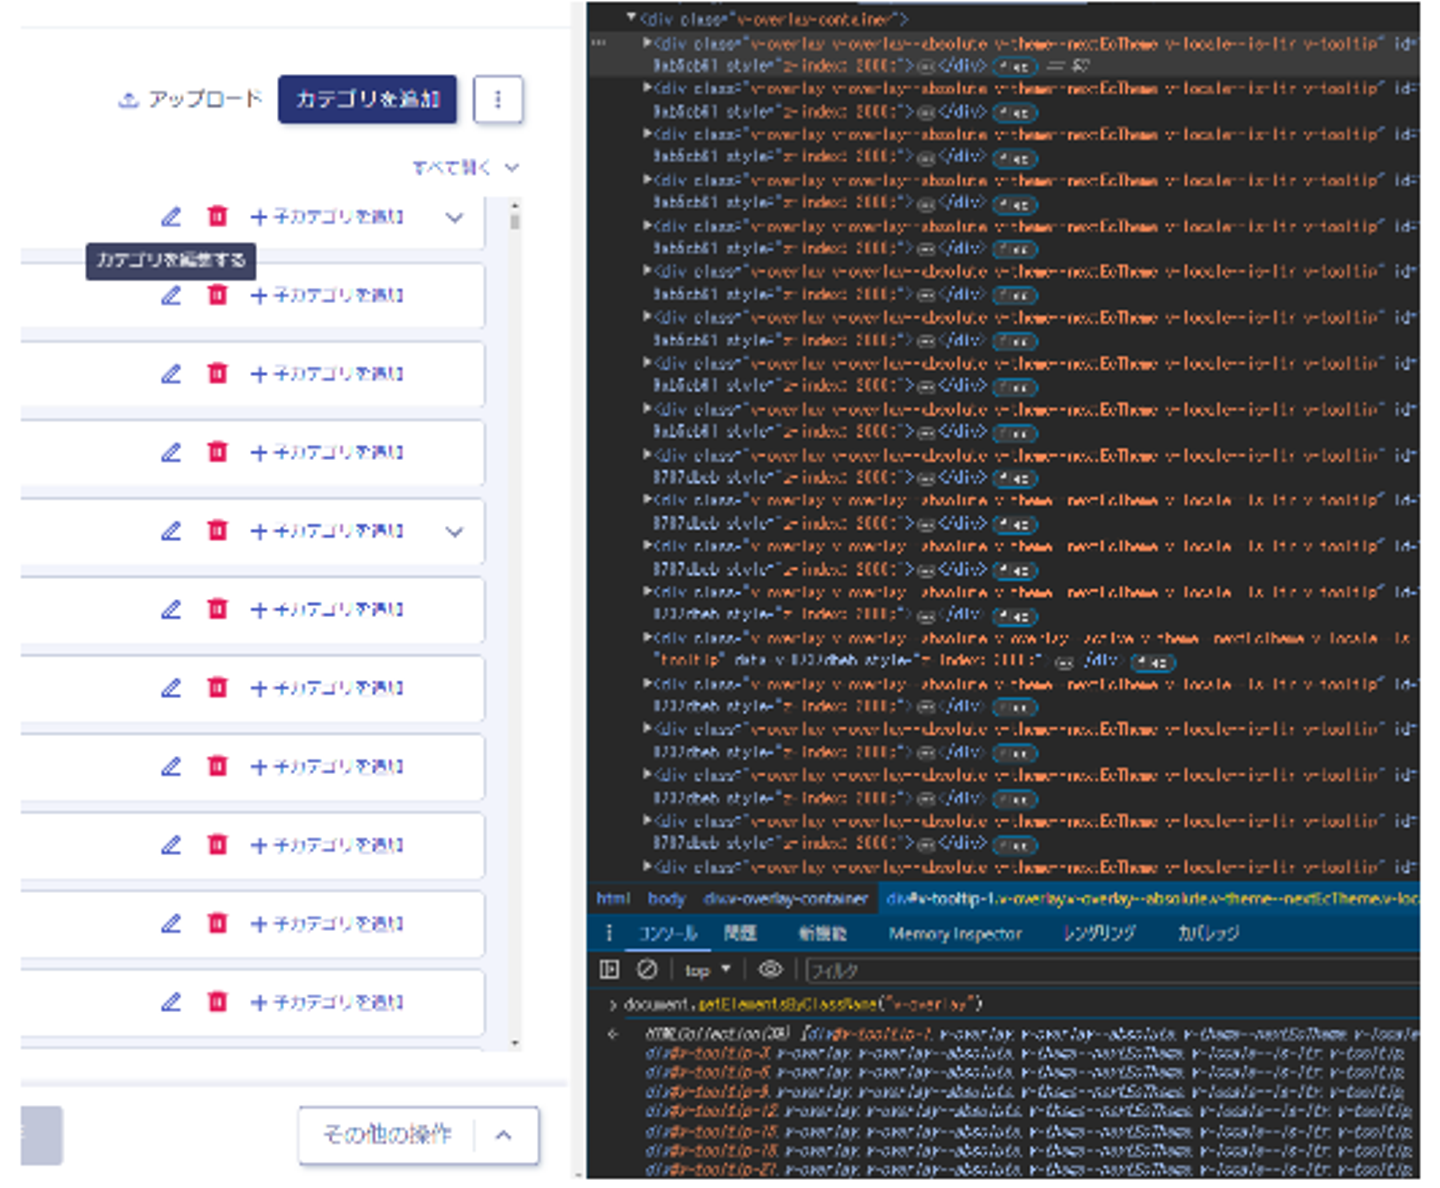Switch to the コンソール drawer tab

(x=668, y=933)
